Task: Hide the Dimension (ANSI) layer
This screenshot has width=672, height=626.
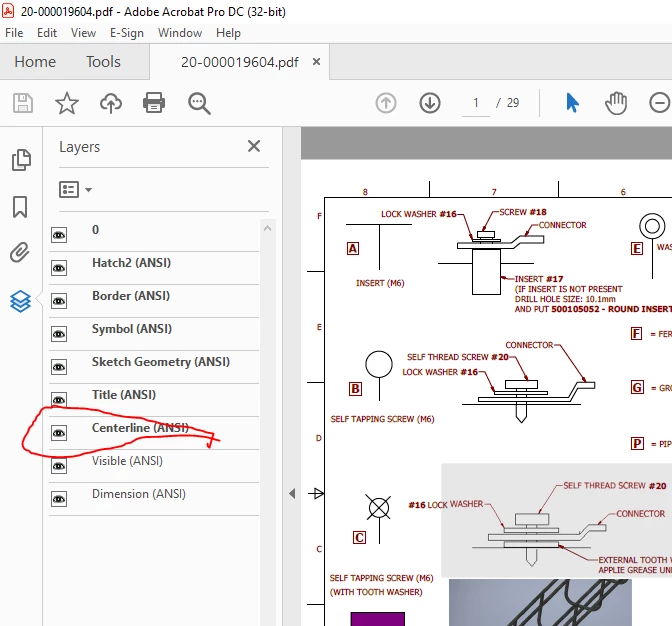Action: [x=59, y=499]
